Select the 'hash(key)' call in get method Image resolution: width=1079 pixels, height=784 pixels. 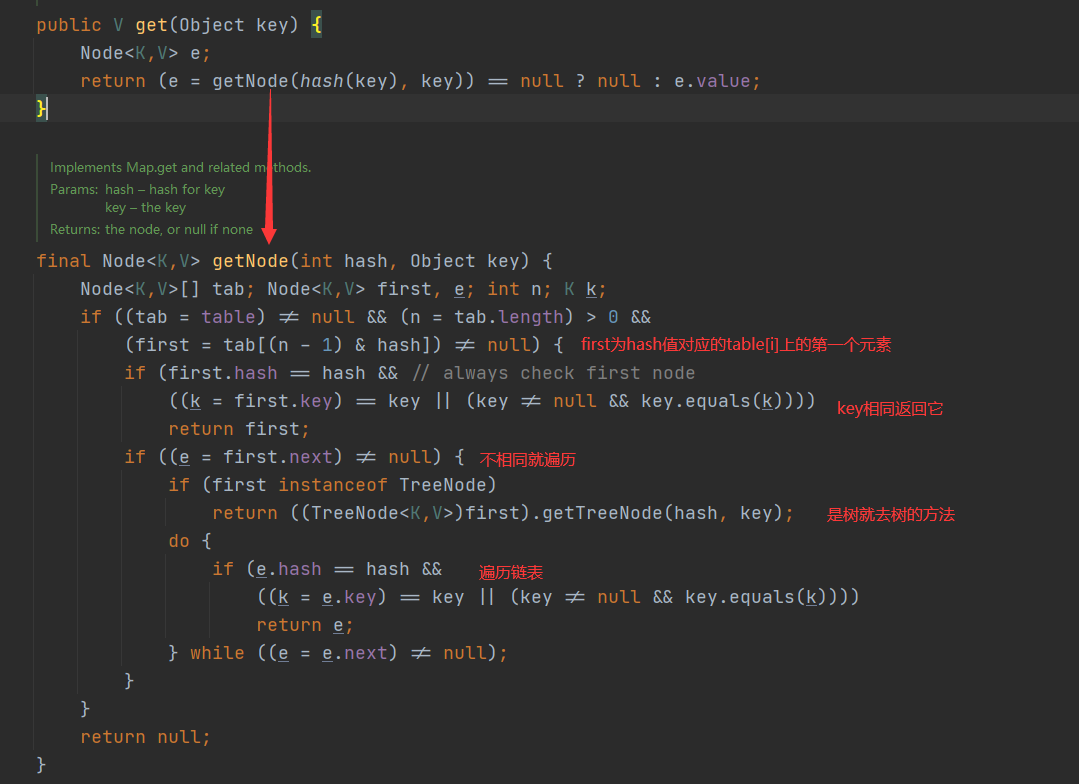(349, 81)
